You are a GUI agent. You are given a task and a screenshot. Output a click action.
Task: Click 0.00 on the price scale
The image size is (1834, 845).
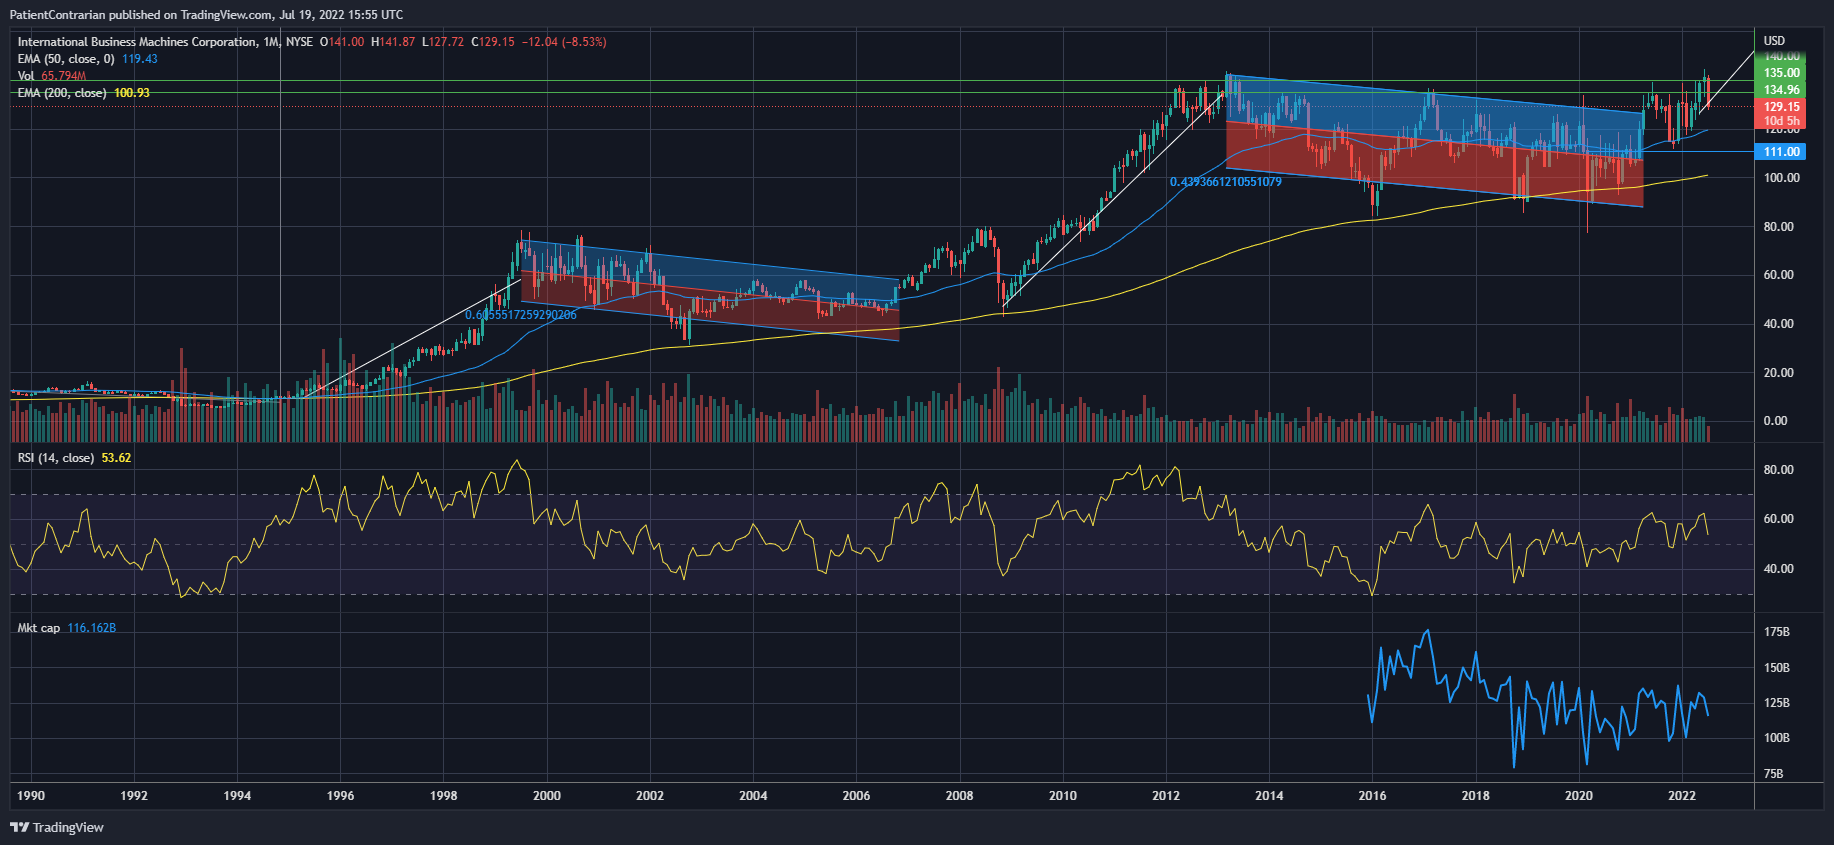(x=1775, y=421)
